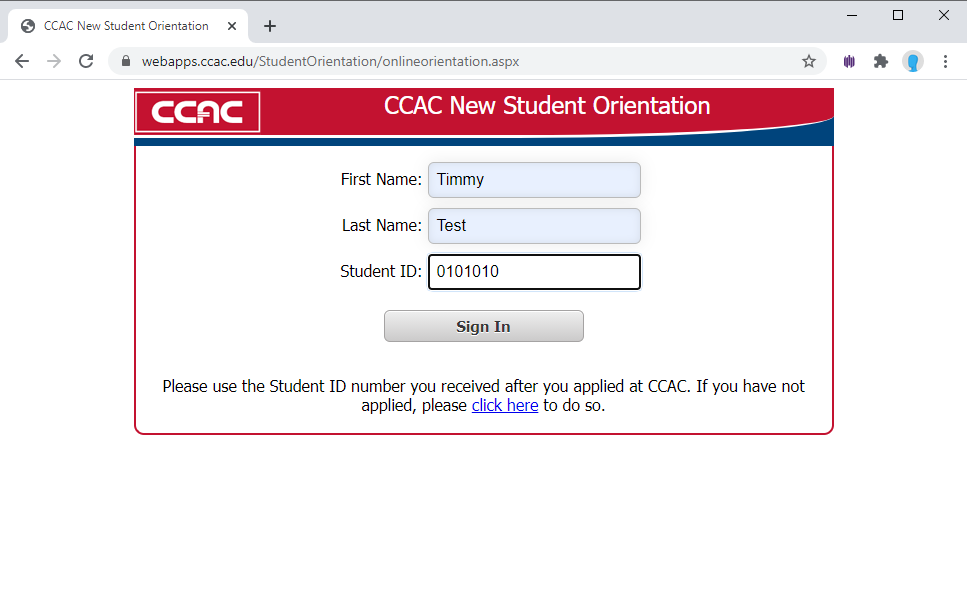Click inside the First Name field
The width and height of the screenshot is (967, 607).
pyautogui.click(x=533, y=179)
